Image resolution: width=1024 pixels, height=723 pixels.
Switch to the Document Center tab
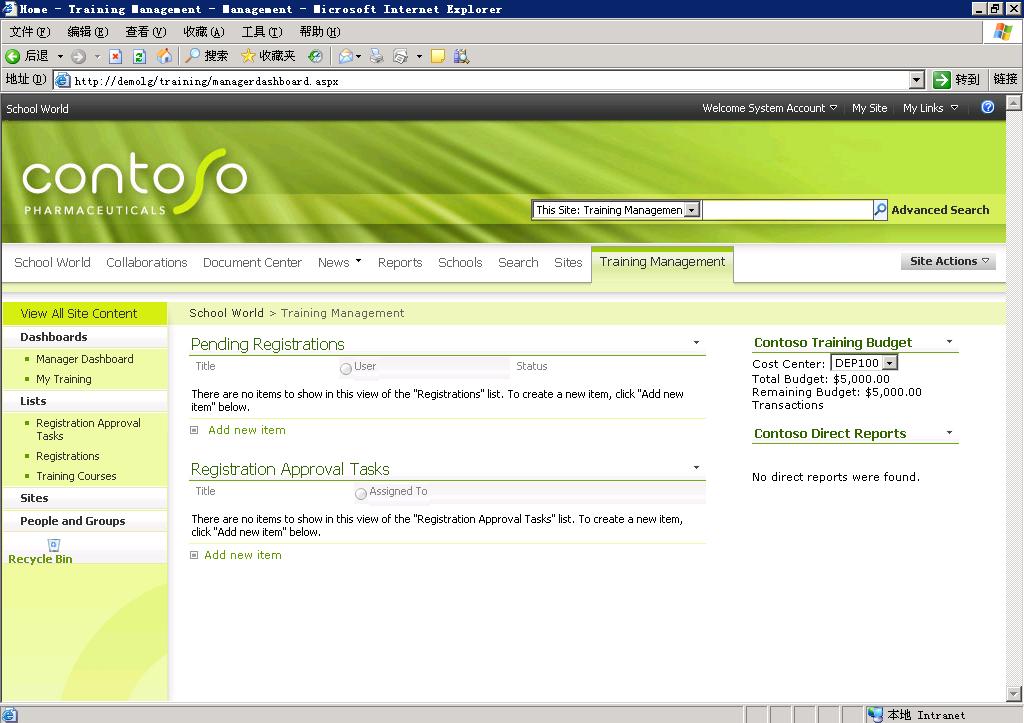click(252, 262)
